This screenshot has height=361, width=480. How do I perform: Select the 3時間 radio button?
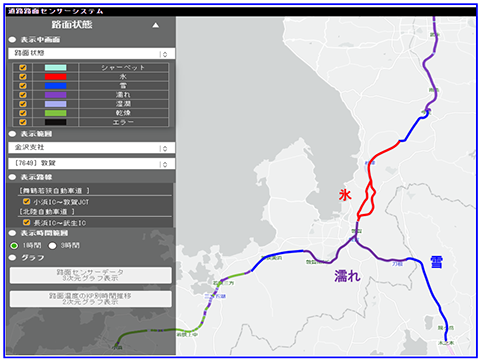coord(52,246)
